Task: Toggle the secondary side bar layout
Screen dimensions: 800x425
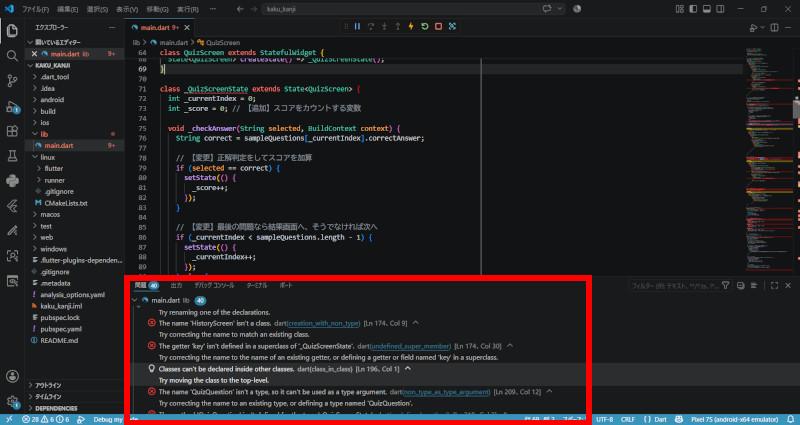Action: (x=720, y=9)
